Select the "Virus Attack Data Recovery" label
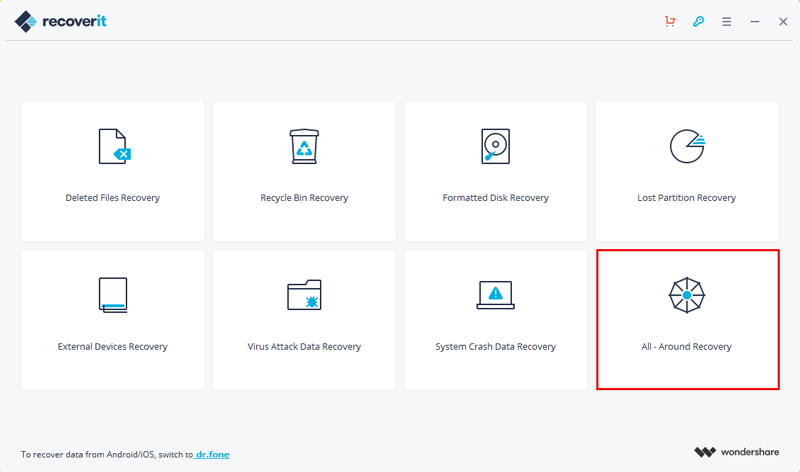This screenshot has width=800, height=472. 304,346
